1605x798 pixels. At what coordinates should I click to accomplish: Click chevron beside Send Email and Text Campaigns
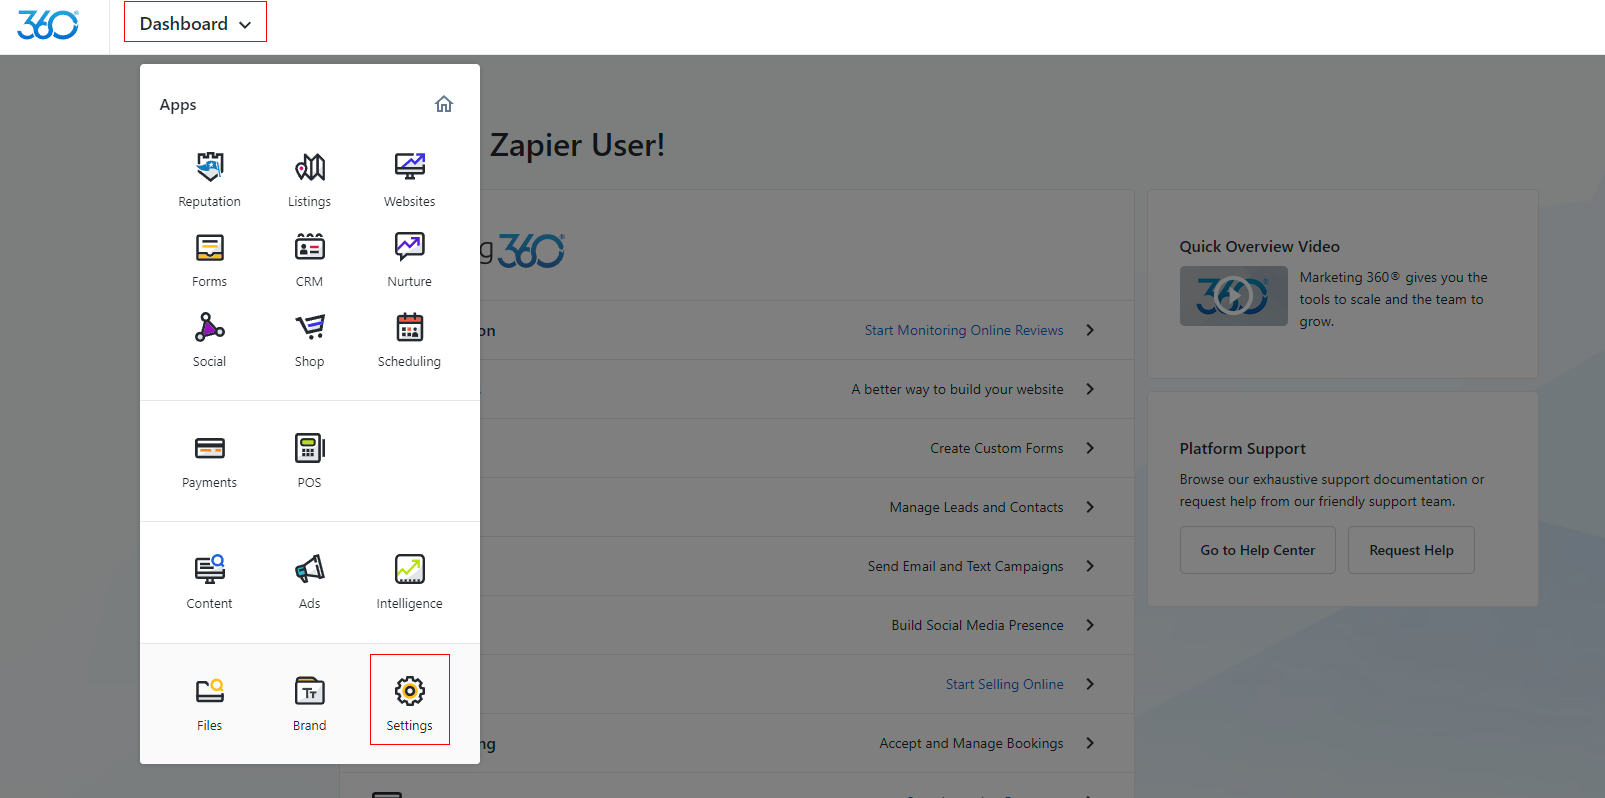[x=1090, y=566]
